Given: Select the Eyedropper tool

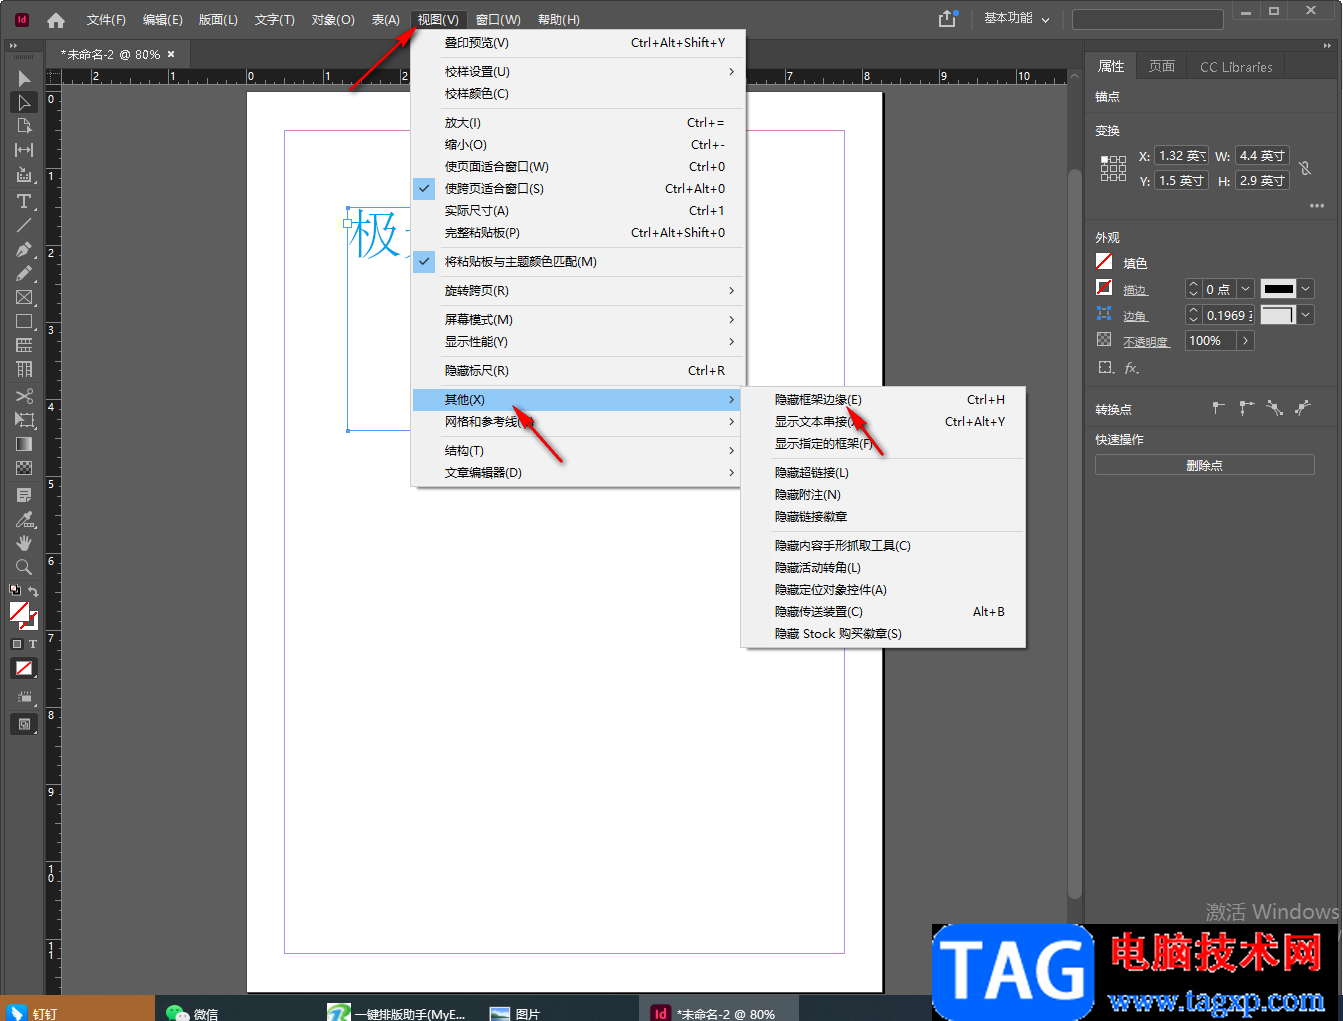Looking at the screenshot, I should click(24, 519).
